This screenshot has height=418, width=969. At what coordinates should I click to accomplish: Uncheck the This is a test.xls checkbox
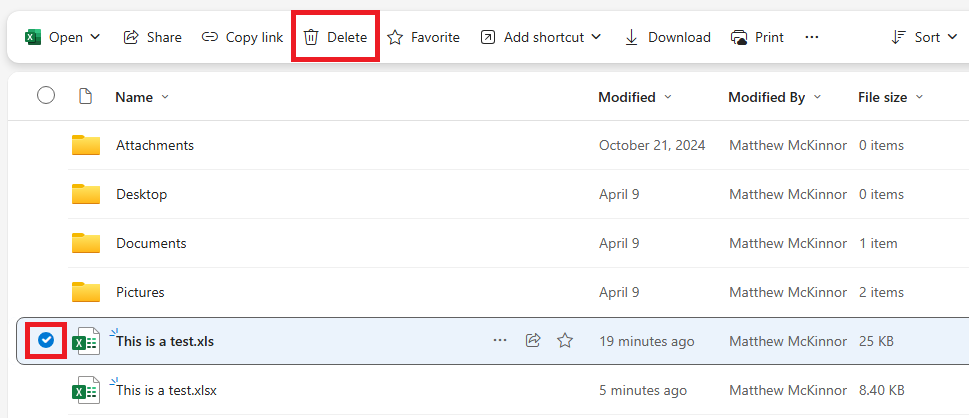pyautogui.click(x=45, y=341)
